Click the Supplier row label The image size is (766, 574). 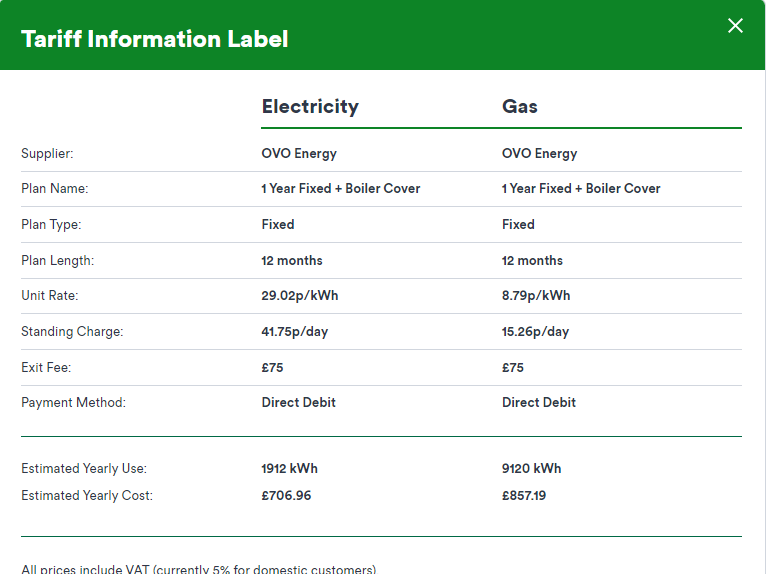(47, 154)
